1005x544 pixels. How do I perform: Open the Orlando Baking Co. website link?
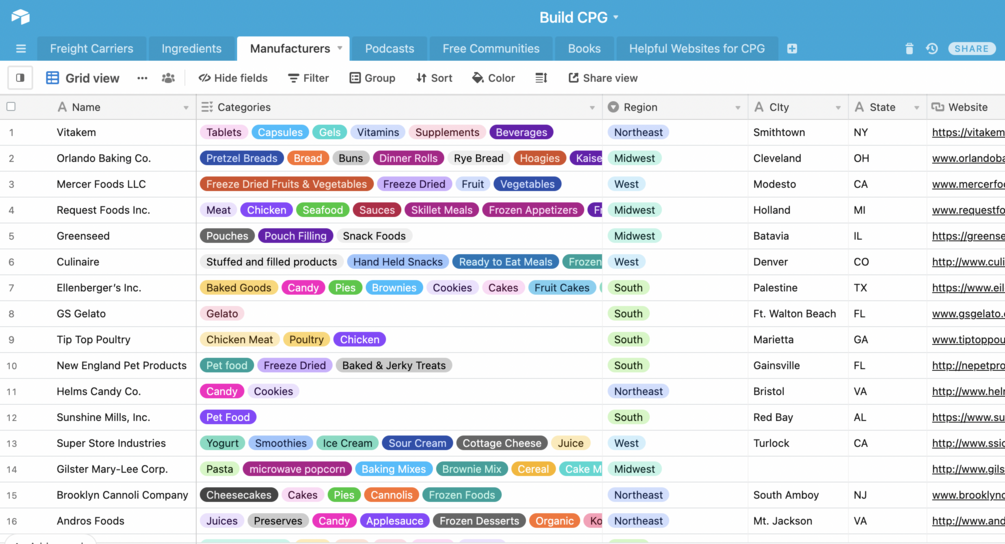(x=968, y=158)
